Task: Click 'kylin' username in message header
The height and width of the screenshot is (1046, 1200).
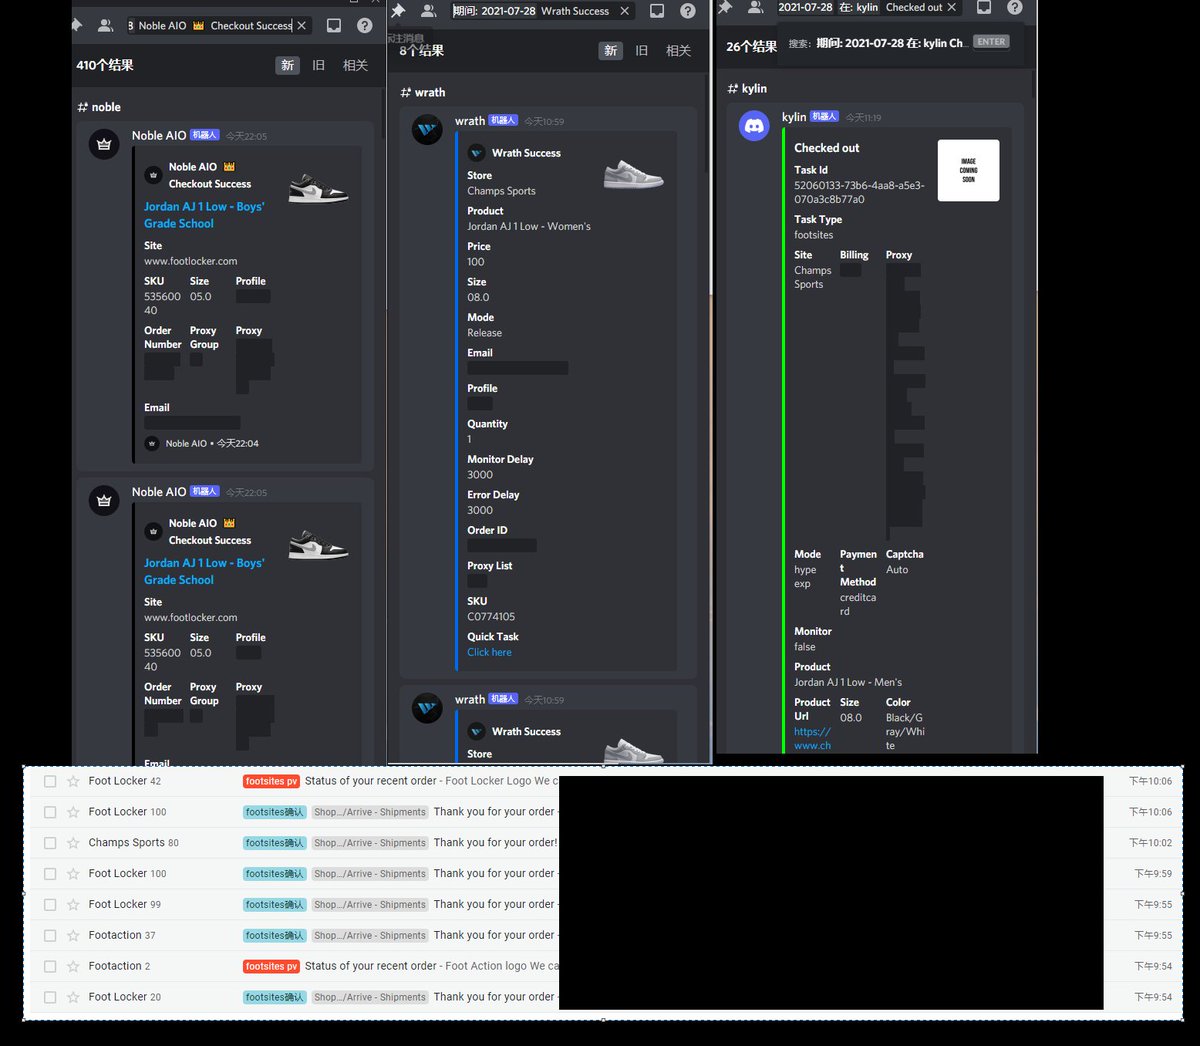Action: pyautogui.click(x=794, y=117)
